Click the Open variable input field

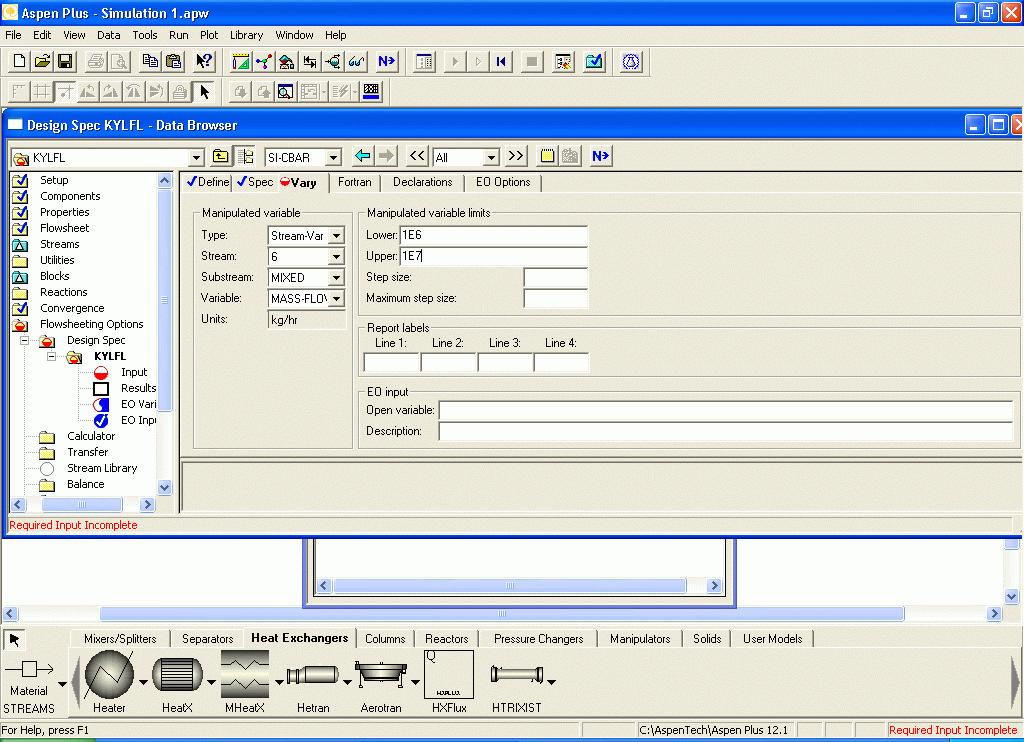click(x=726, y=410)
